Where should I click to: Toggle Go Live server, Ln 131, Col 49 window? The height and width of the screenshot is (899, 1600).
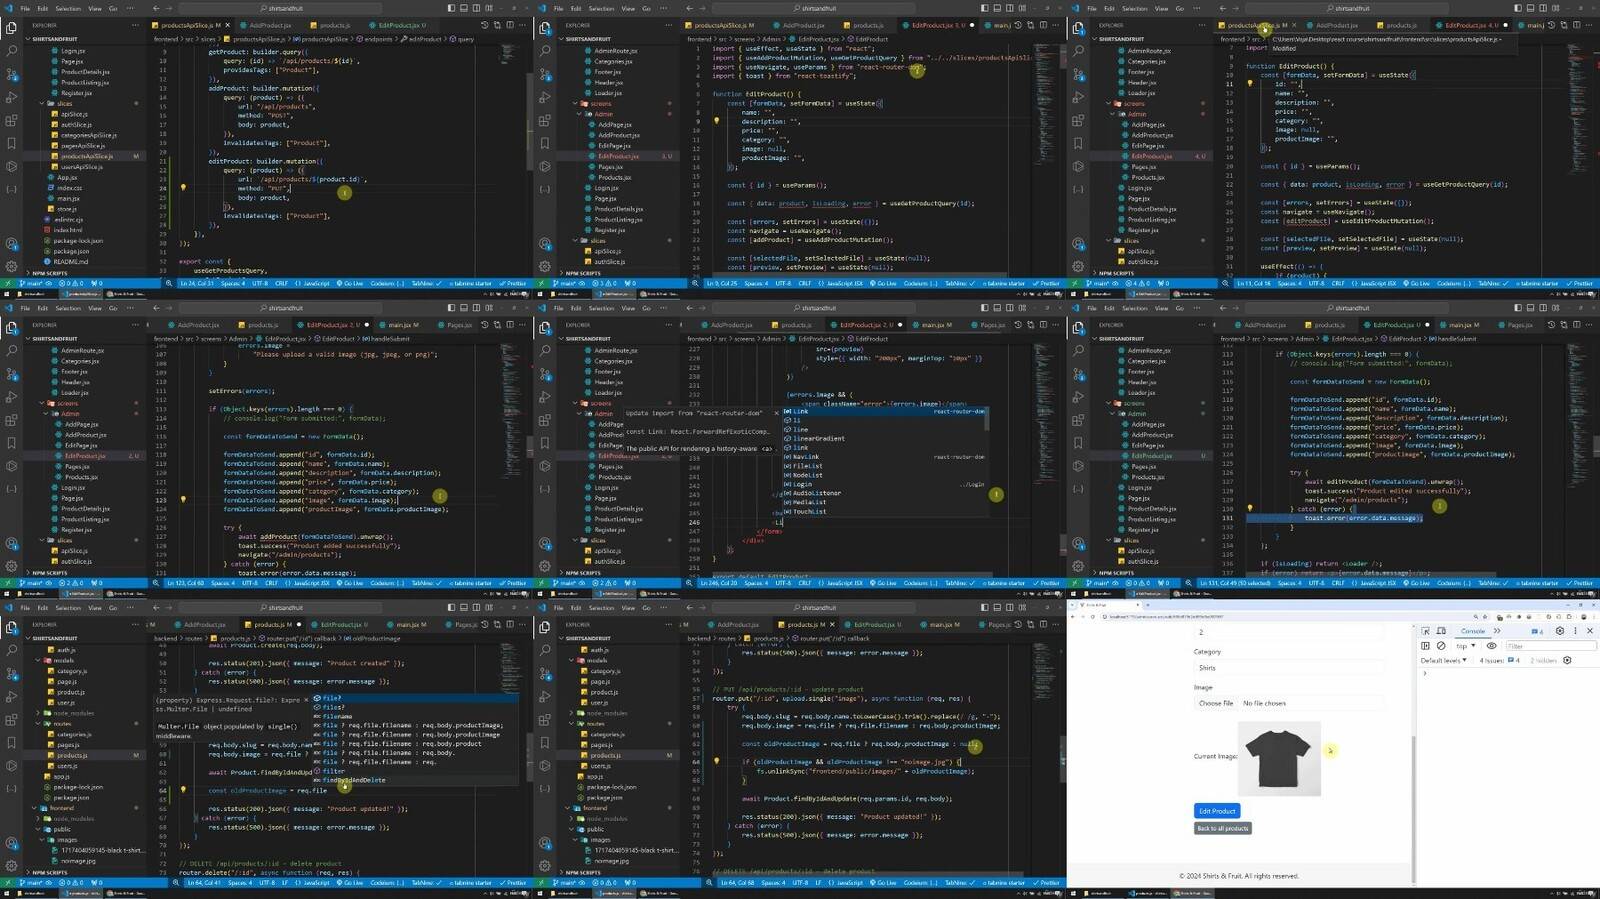coord(1417,583)
